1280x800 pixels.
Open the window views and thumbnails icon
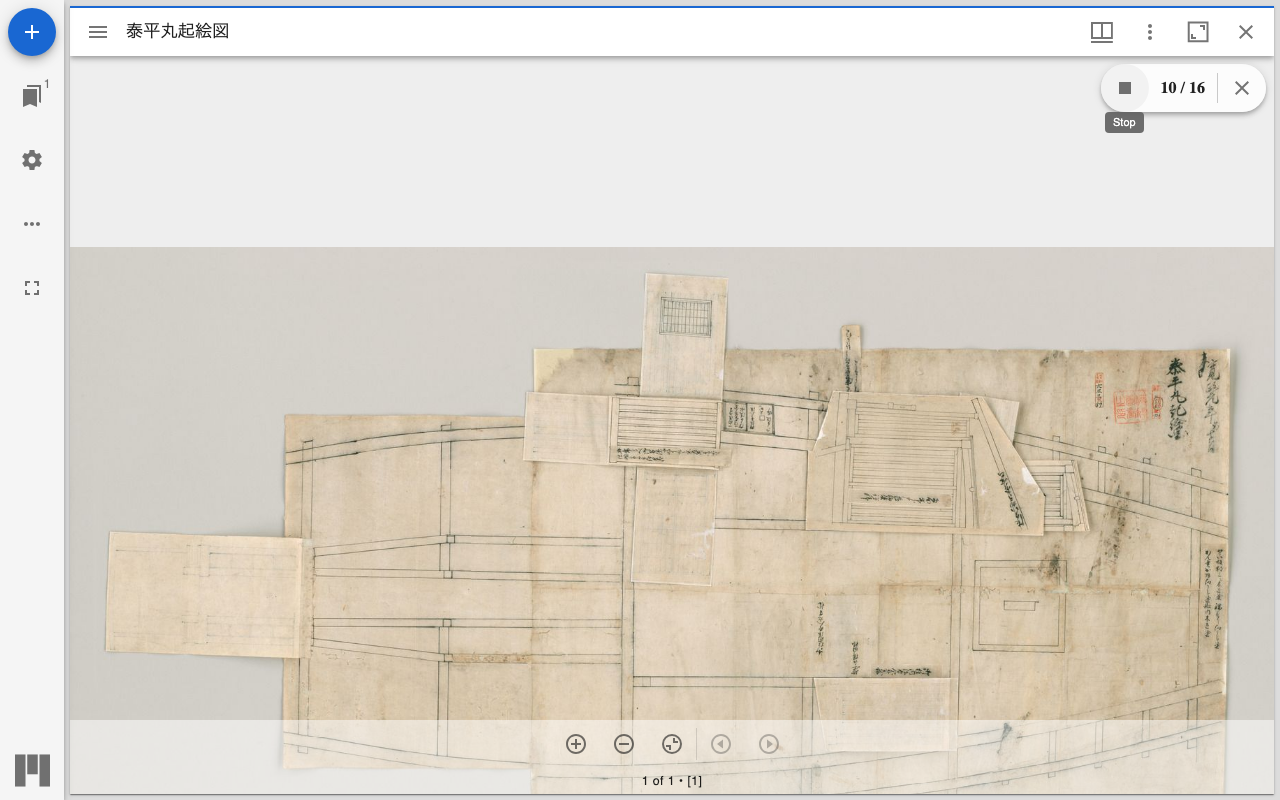1102,32
